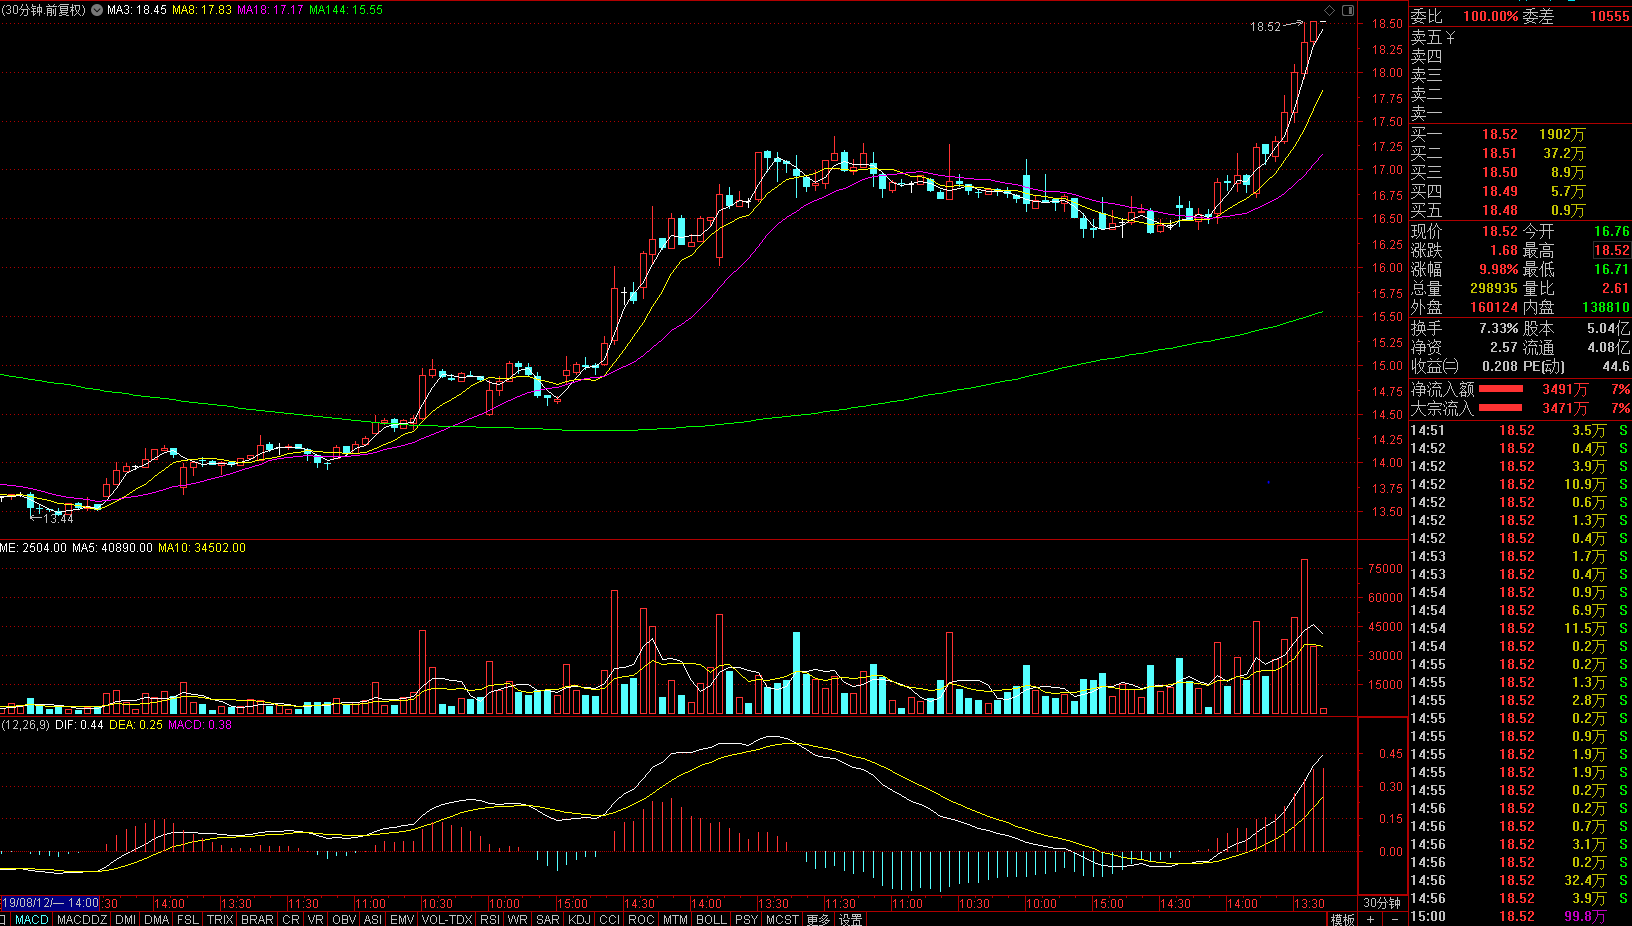This screenshot has width=1632, height=926.
Task: Click the 买四 bid price 18.49
Action: (1499, 191)
